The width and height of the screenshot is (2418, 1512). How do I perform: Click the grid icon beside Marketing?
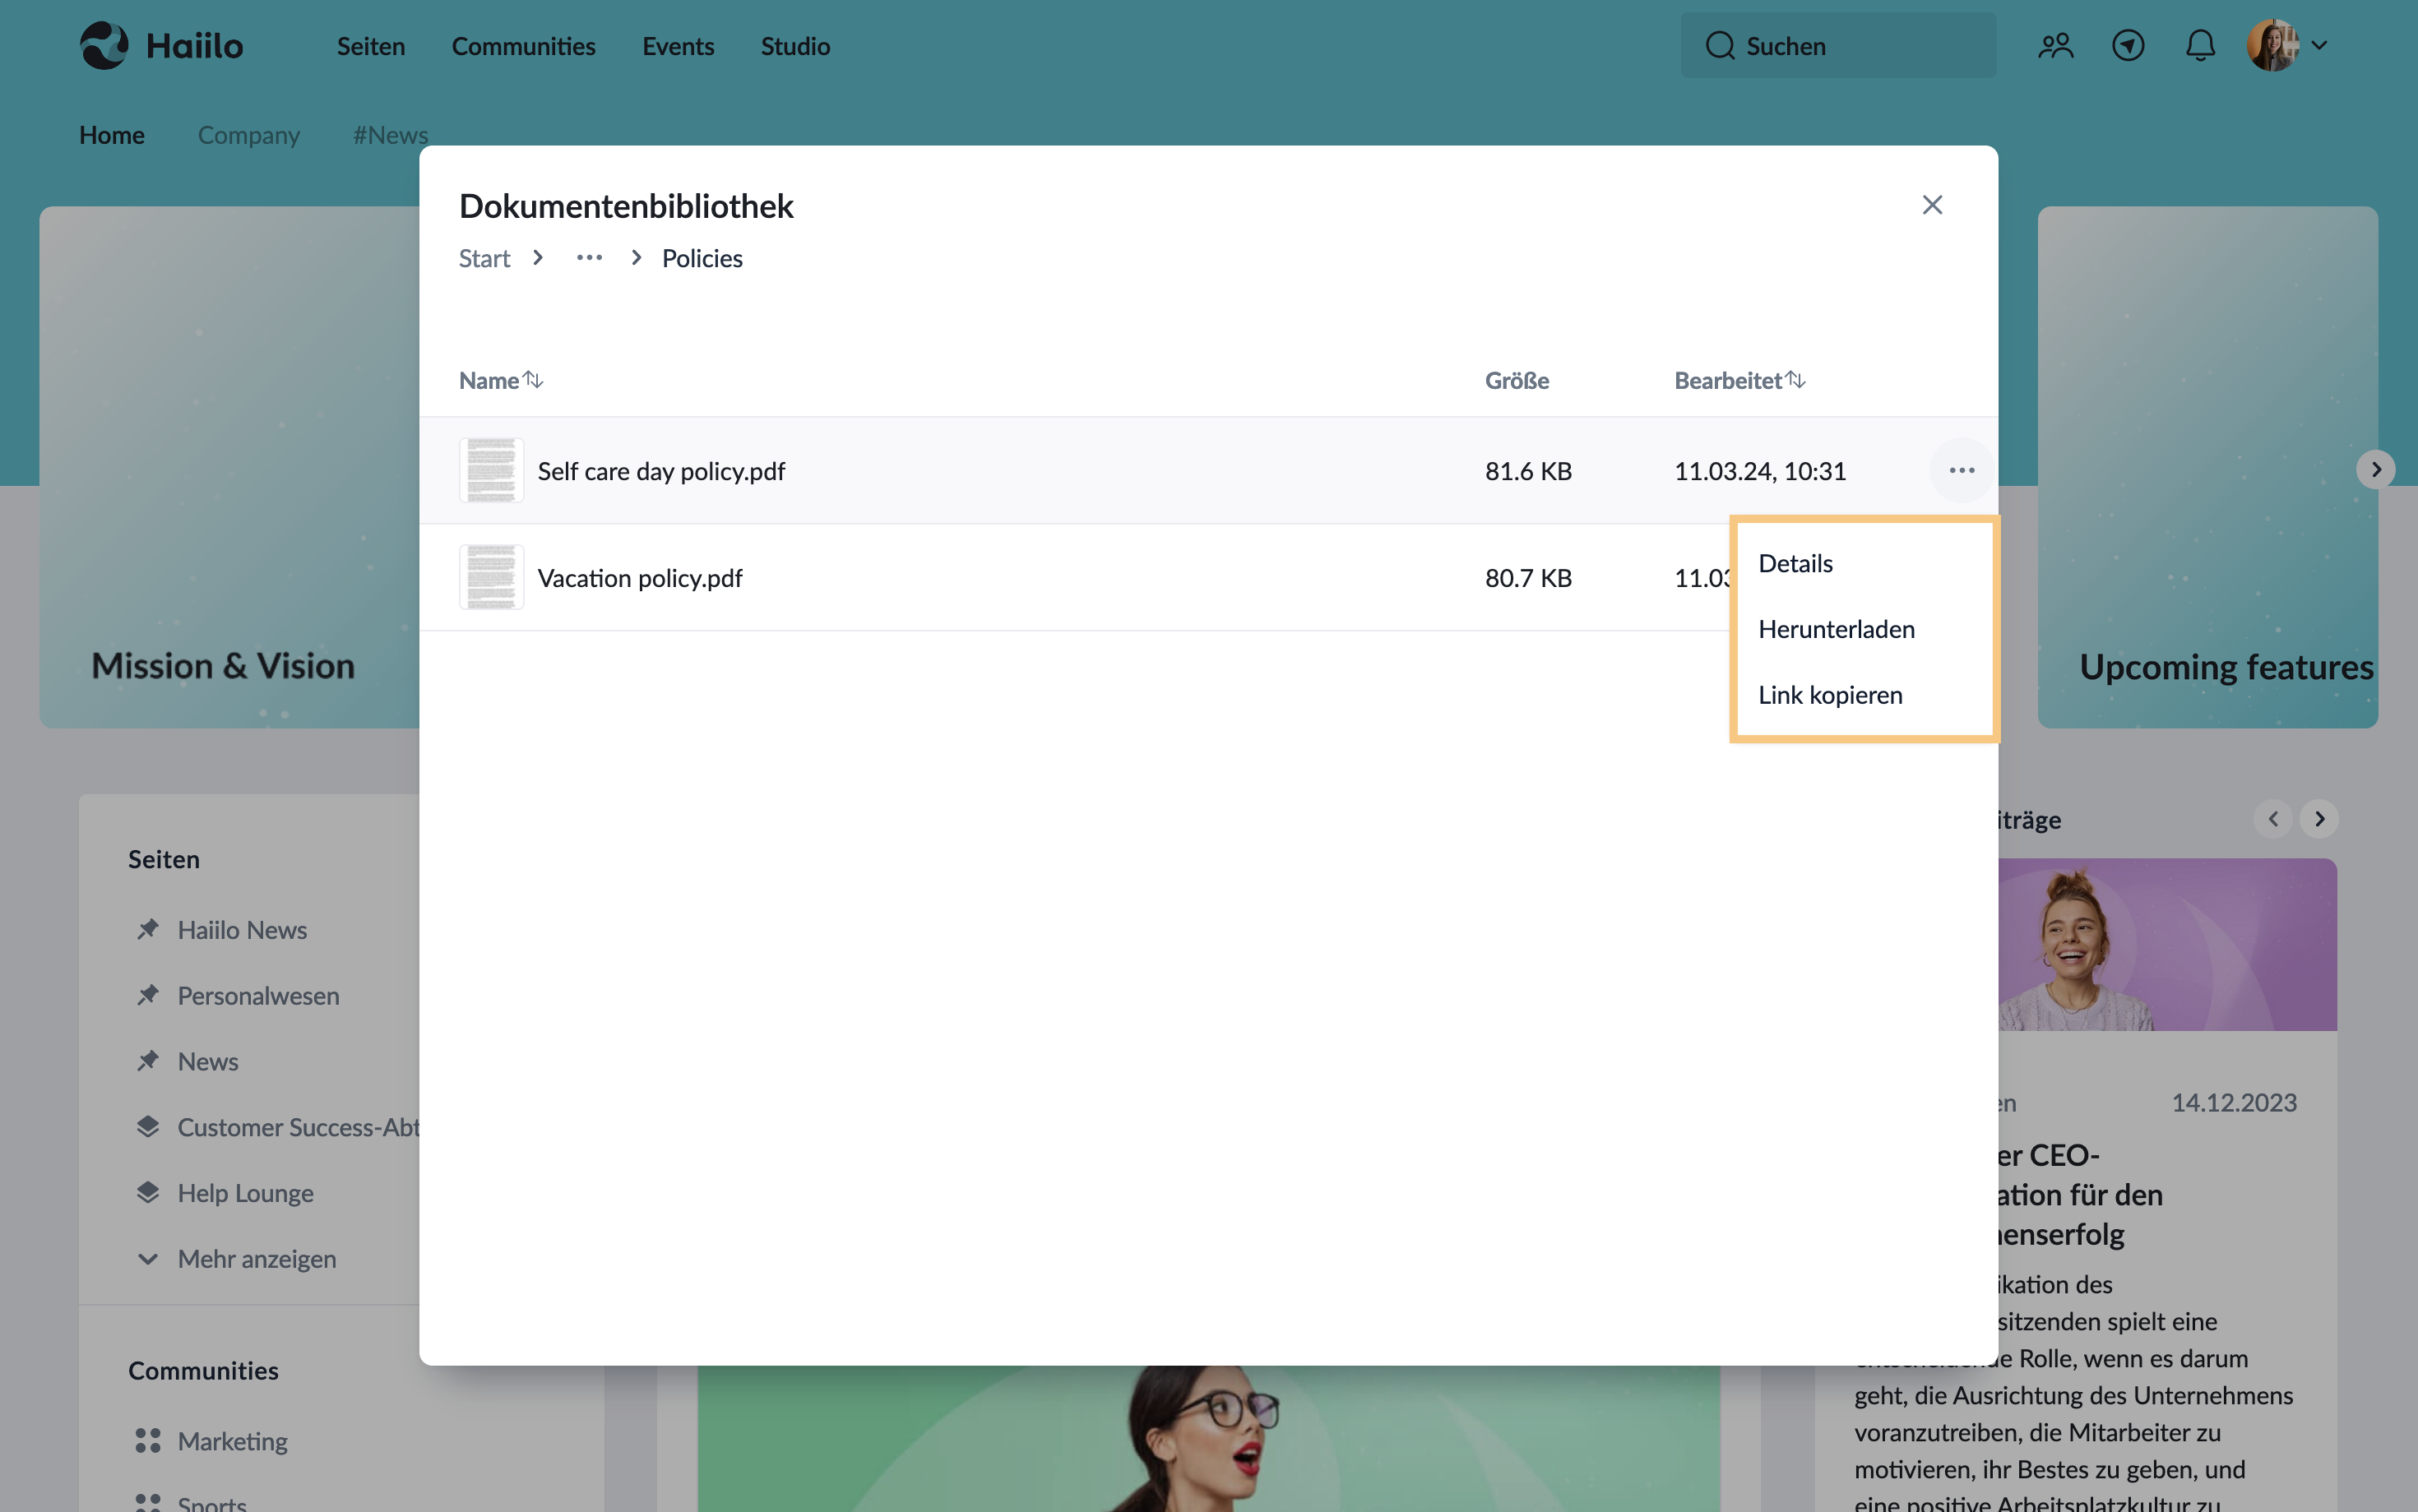(x=148, y=1441)
